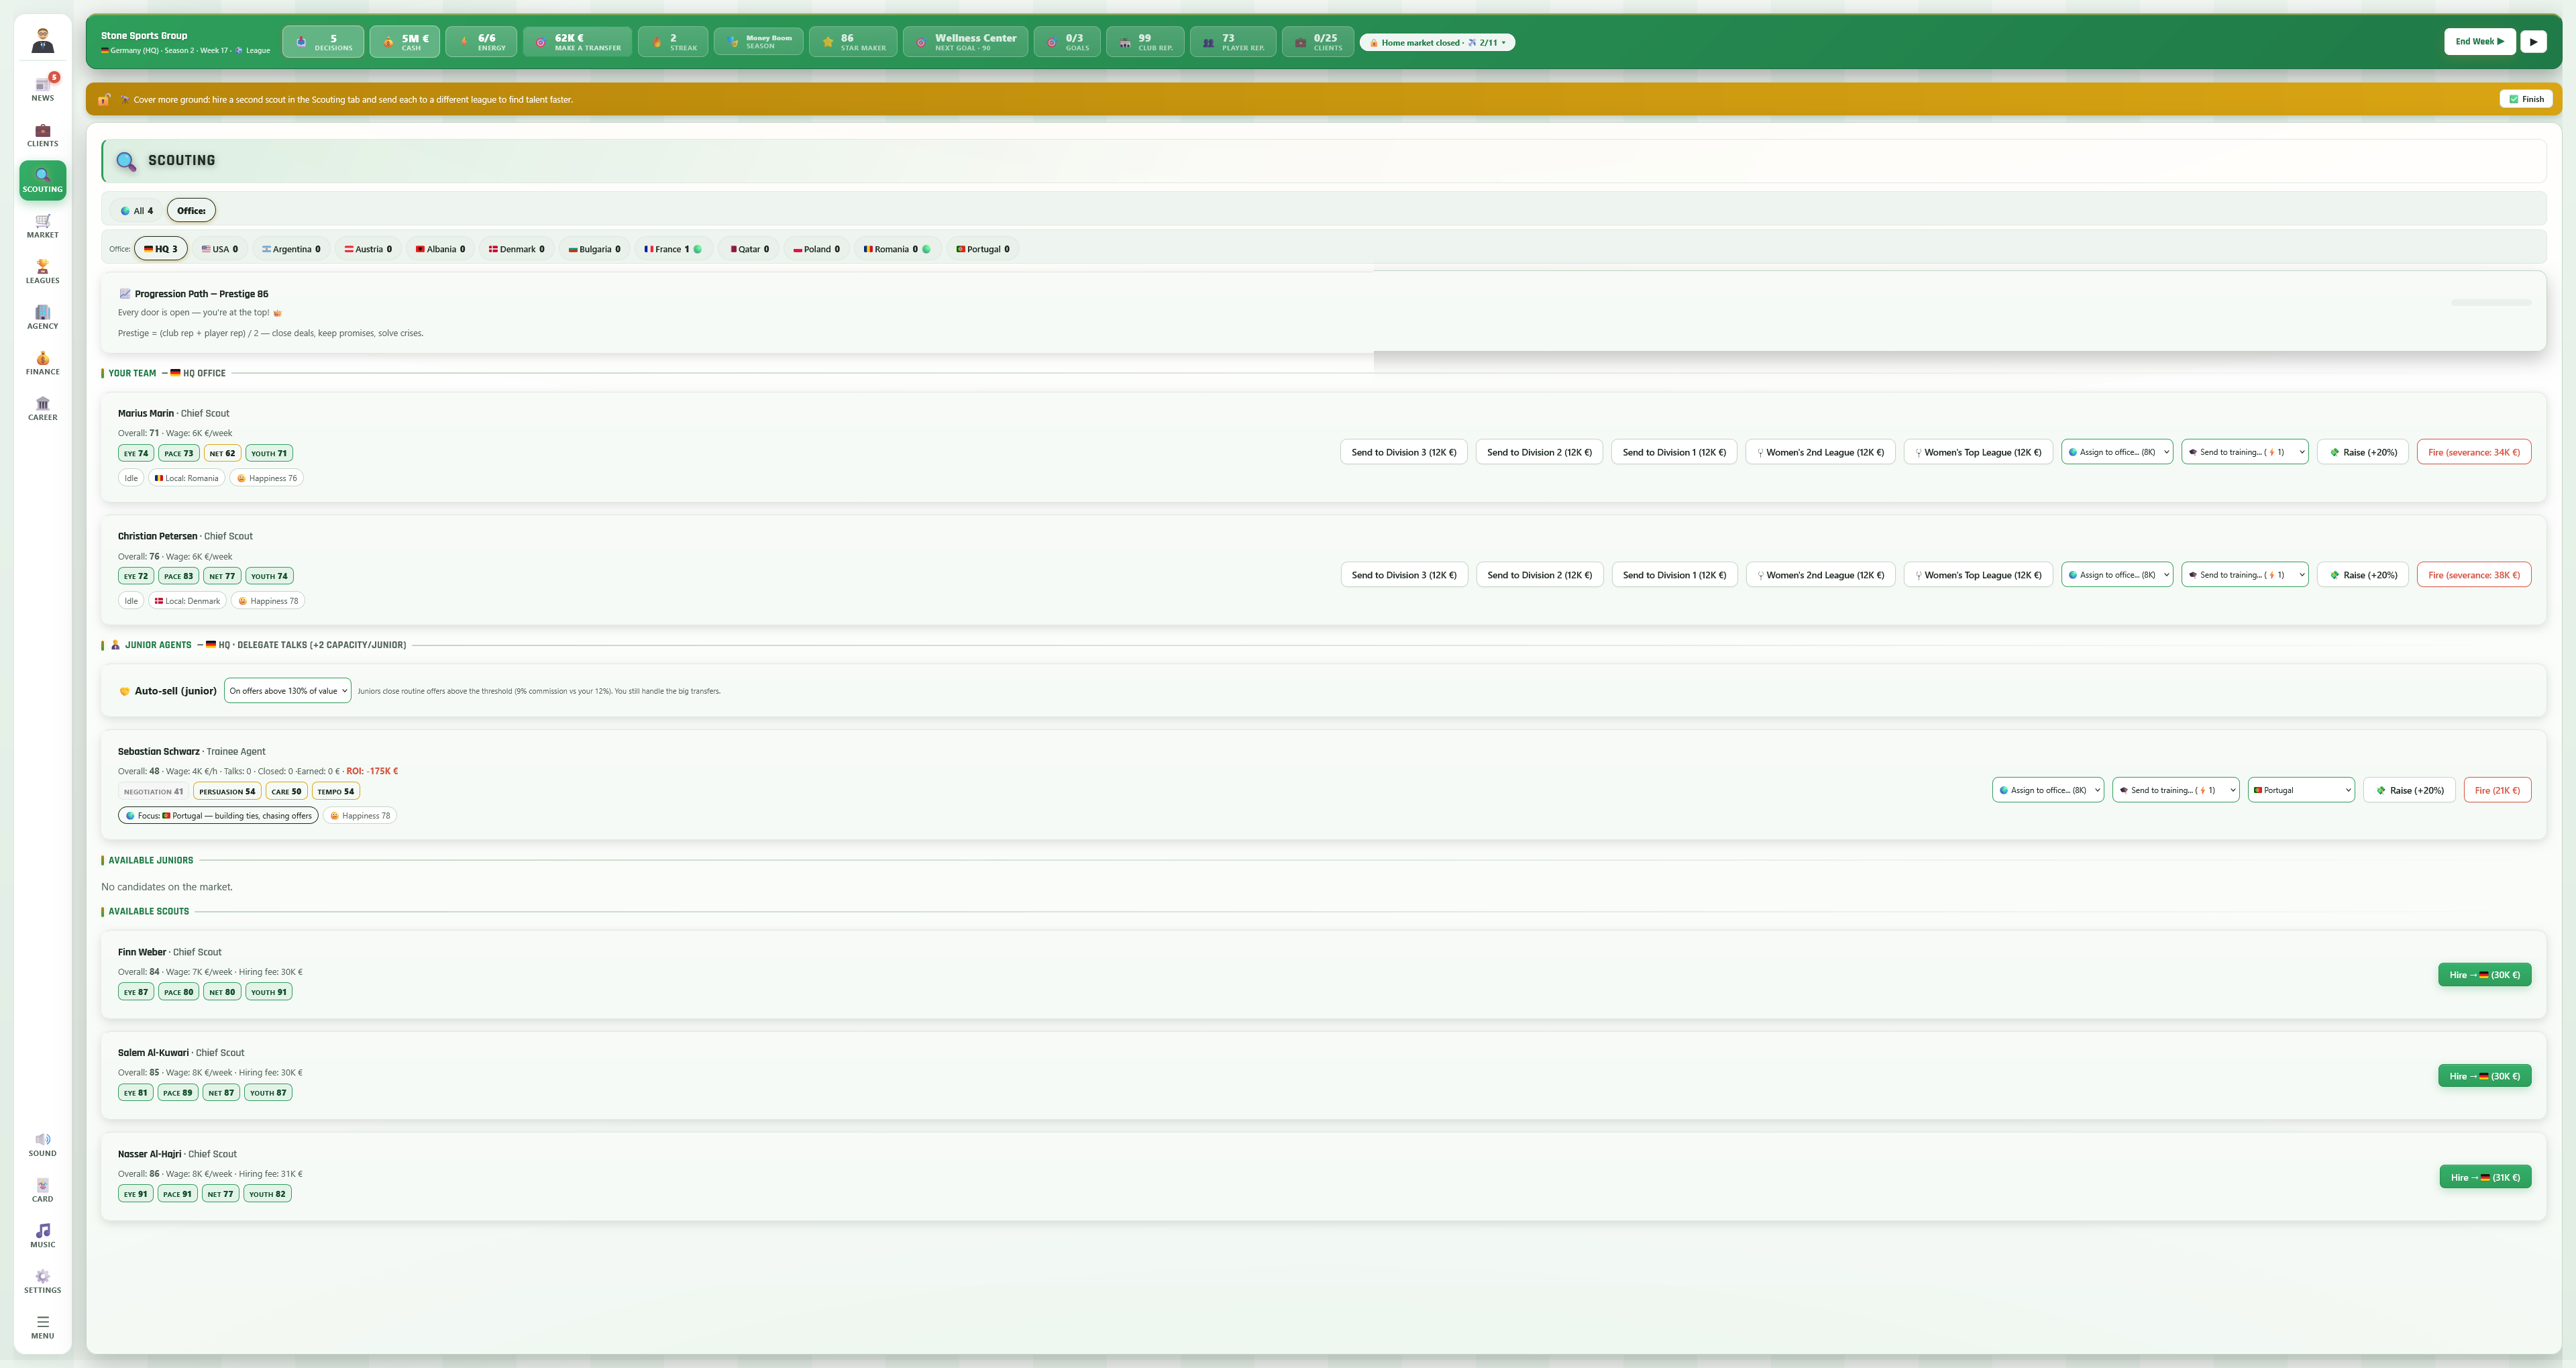
Task: Fire Christian Petersen (severance 38K)
Action: pyautogui.click(x=2474, y=575)
